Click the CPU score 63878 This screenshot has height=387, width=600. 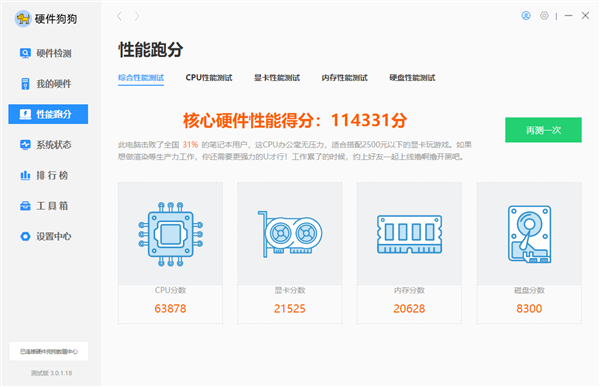pos(170,309)
